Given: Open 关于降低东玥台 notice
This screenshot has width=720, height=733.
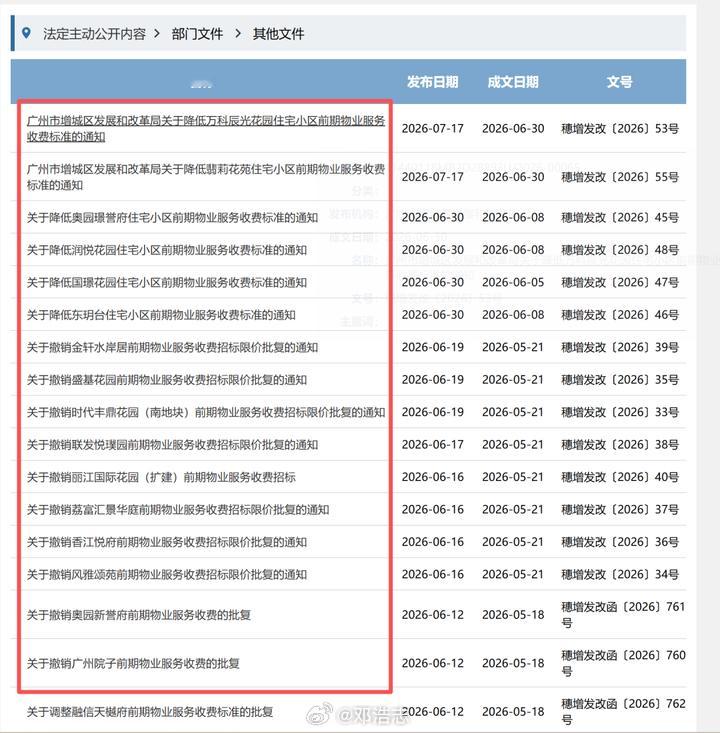Looking at the screenshot, I should pyautogui.click(x=161, y=315).
